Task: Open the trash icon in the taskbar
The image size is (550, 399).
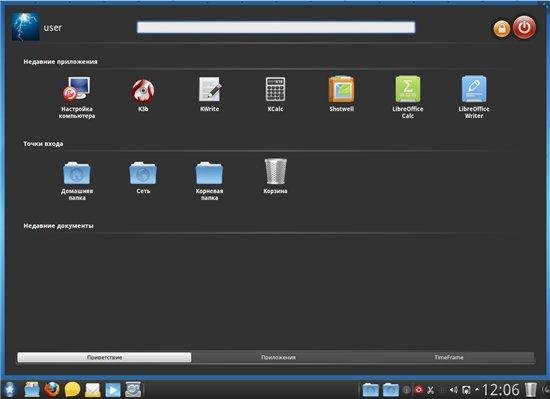Action: pyautogui.click(x=531, y=390)
